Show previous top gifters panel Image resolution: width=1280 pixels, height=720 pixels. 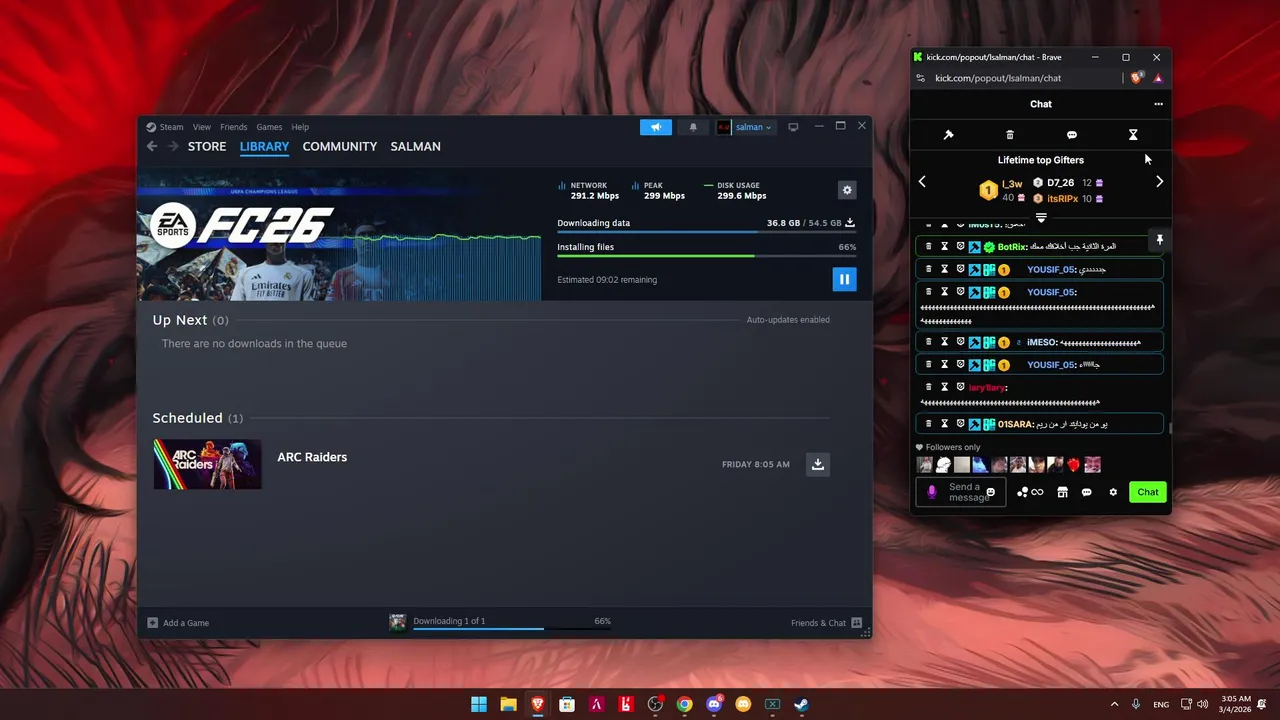point(922,182)
